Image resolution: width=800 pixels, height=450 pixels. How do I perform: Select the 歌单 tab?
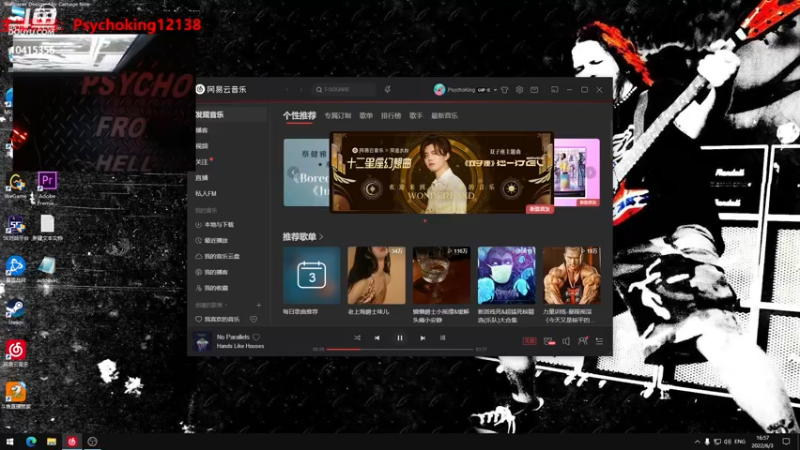[x=366, y=116]
